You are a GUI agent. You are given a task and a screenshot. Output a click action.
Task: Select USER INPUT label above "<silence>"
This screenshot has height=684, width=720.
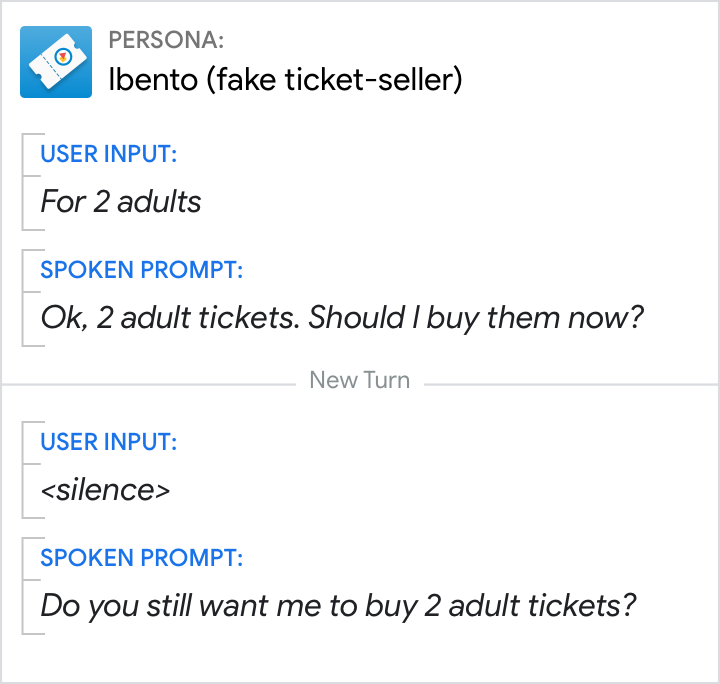(109, 442)
